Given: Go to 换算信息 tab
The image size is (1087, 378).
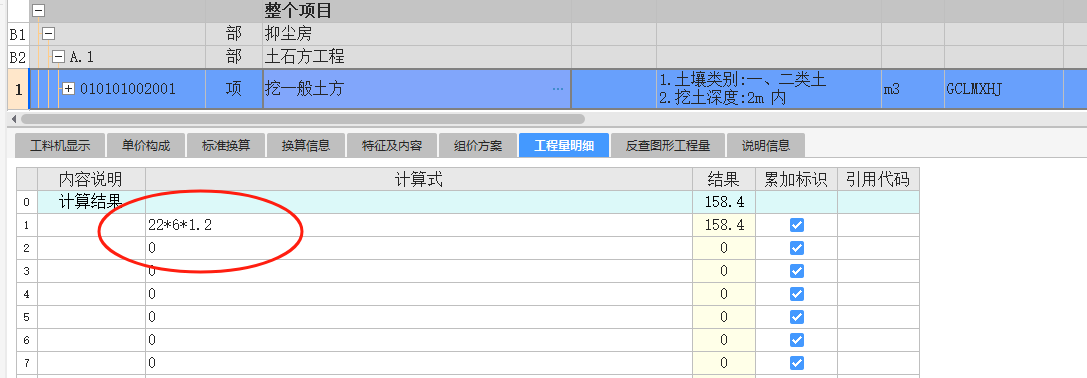Looking at the screenshot, I should [306, 146].
